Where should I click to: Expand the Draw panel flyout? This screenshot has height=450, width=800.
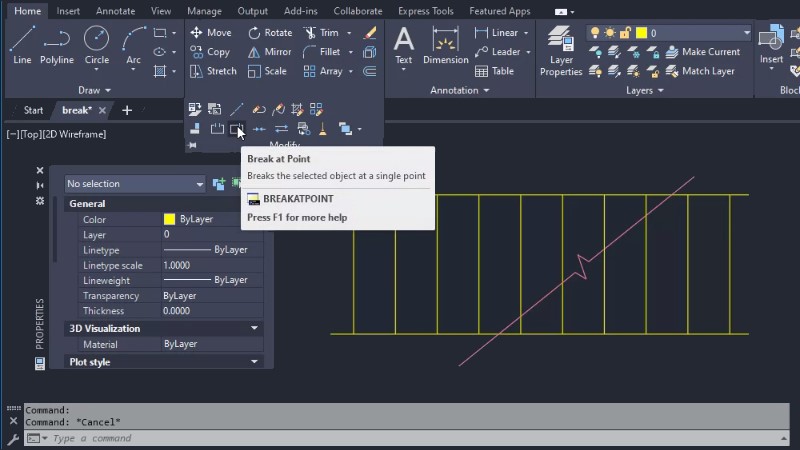[94, 90]
